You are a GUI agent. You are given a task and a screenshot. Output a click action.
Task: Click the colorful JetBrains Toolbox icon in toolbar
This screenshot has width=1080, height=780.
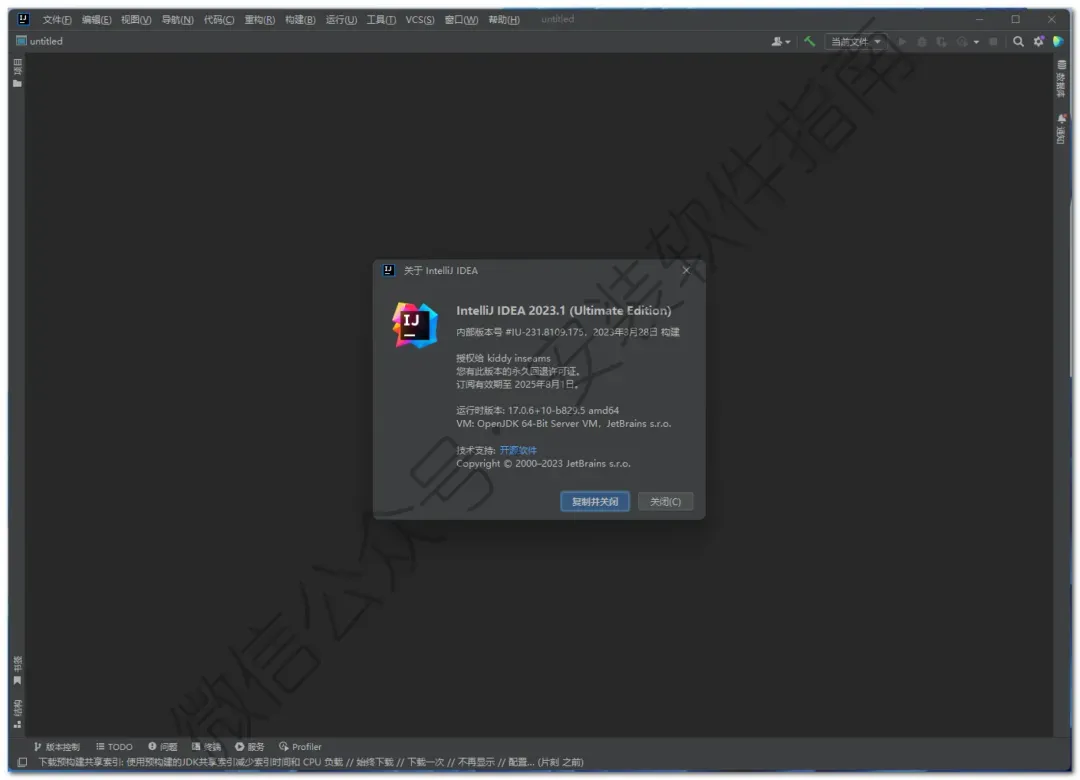tap(1059, 41)
